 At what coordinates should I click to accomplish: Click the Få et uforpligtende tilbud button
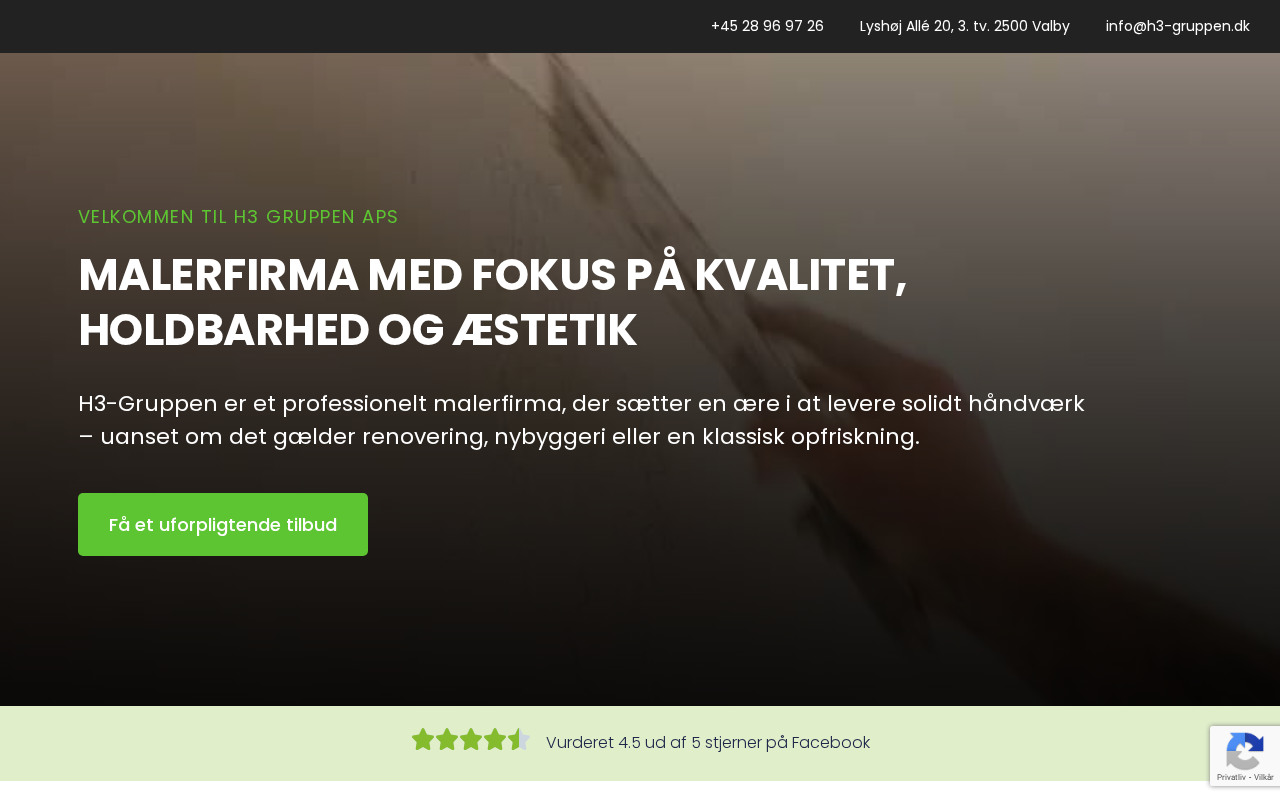pyautogui.click(x=223, y=525)
